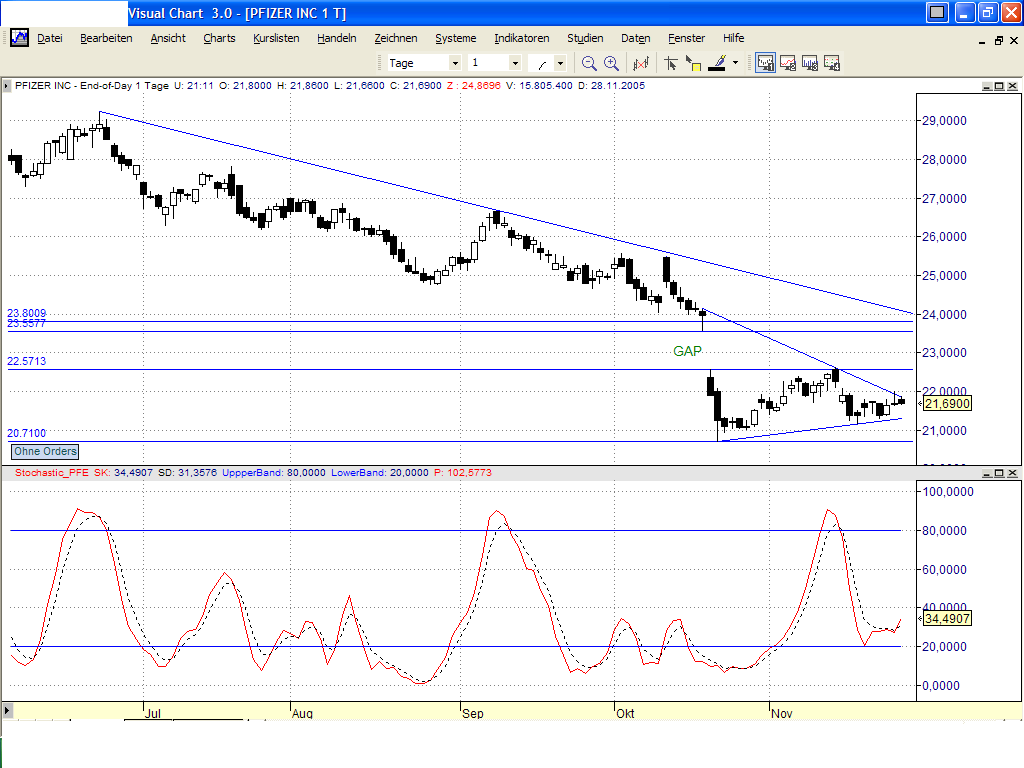
Task: Select the pointer with yellow note tool
Action: click(x=693, y=63)
